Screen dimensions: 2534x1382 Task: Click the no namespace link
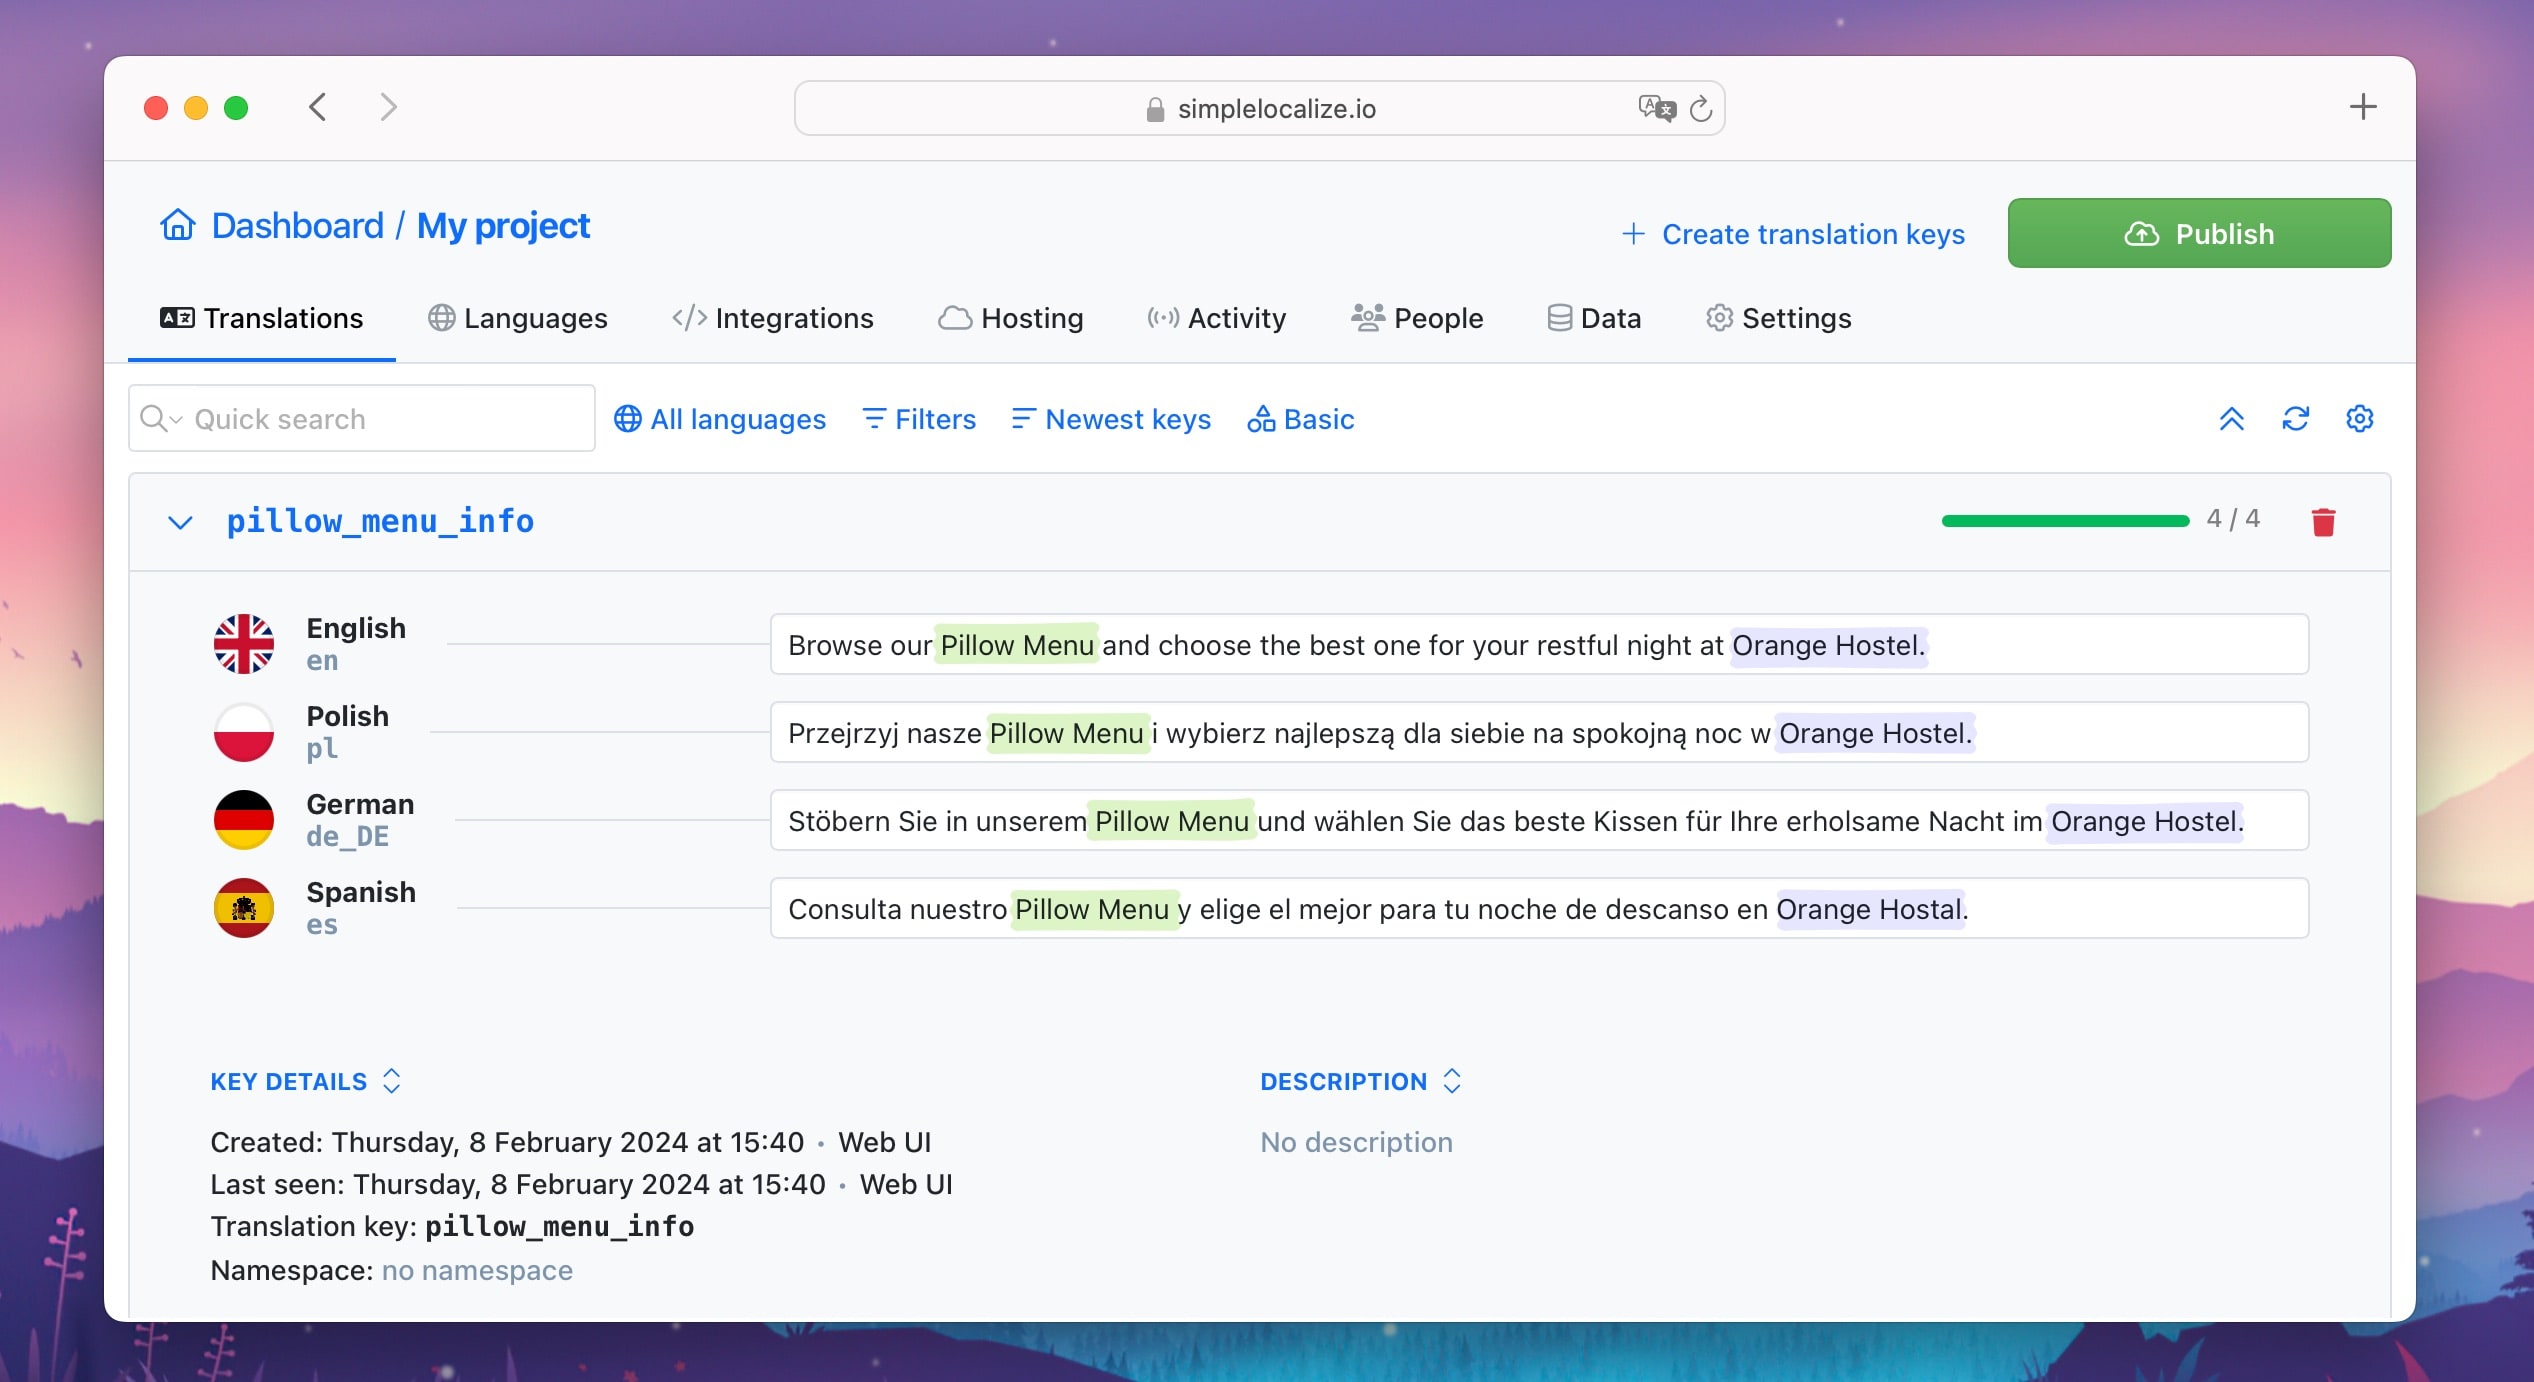pos(477,1270)
